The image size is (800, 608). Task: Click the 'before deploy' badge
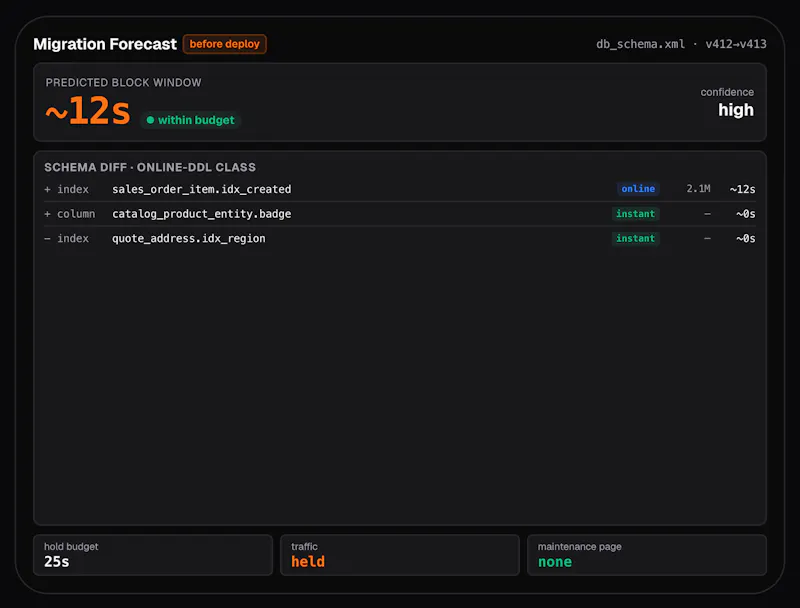point(224,44)
